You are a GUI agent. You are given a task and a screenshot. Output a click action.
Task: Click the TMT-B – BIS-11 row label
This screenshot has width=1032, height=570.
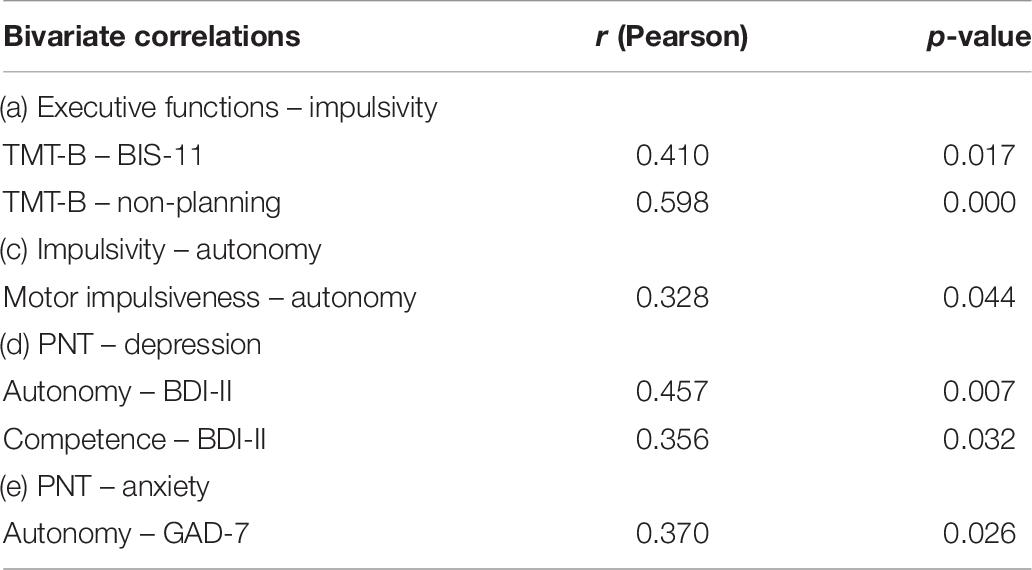103,155
